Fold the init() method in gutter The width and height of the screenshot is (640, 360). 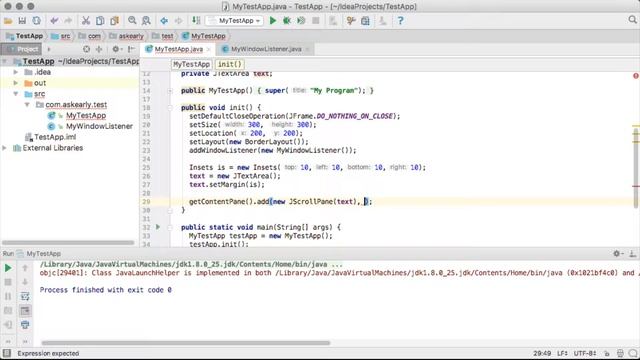(x=170, y=108)
